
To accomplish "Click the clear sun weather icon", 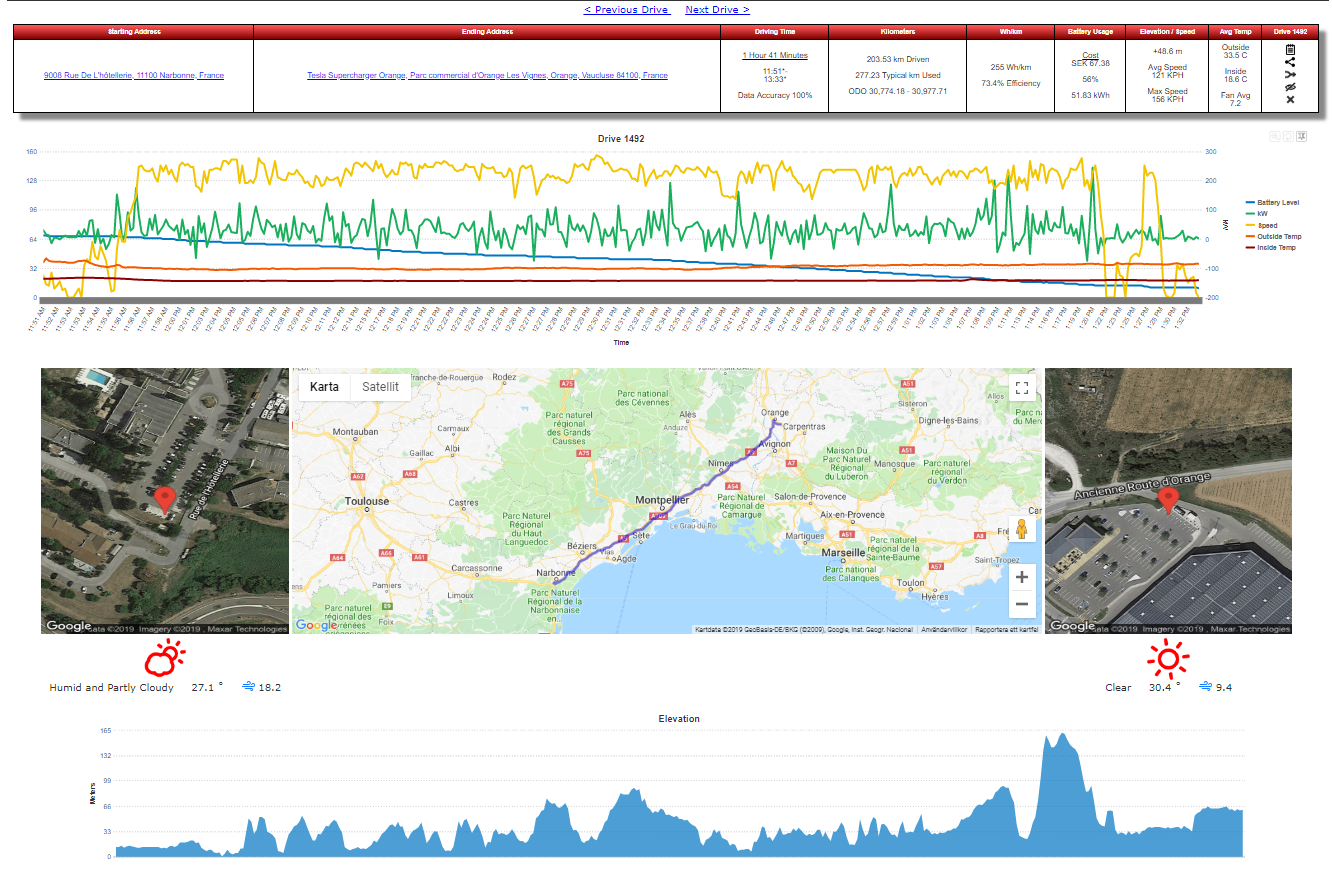I will pyautogui.click(x=1167, y=657).
